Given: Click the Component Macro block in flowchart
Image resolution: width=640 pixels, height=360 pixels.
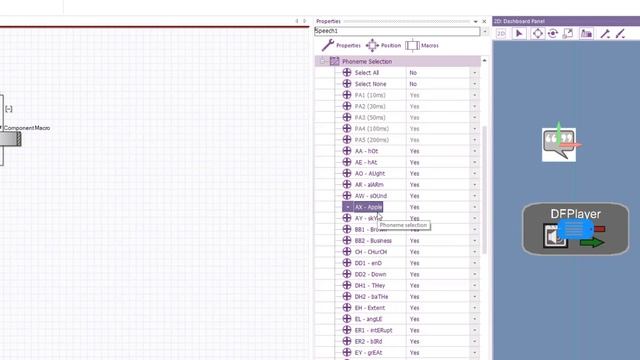Looking at the screenshot, I should tap(11, 139).
